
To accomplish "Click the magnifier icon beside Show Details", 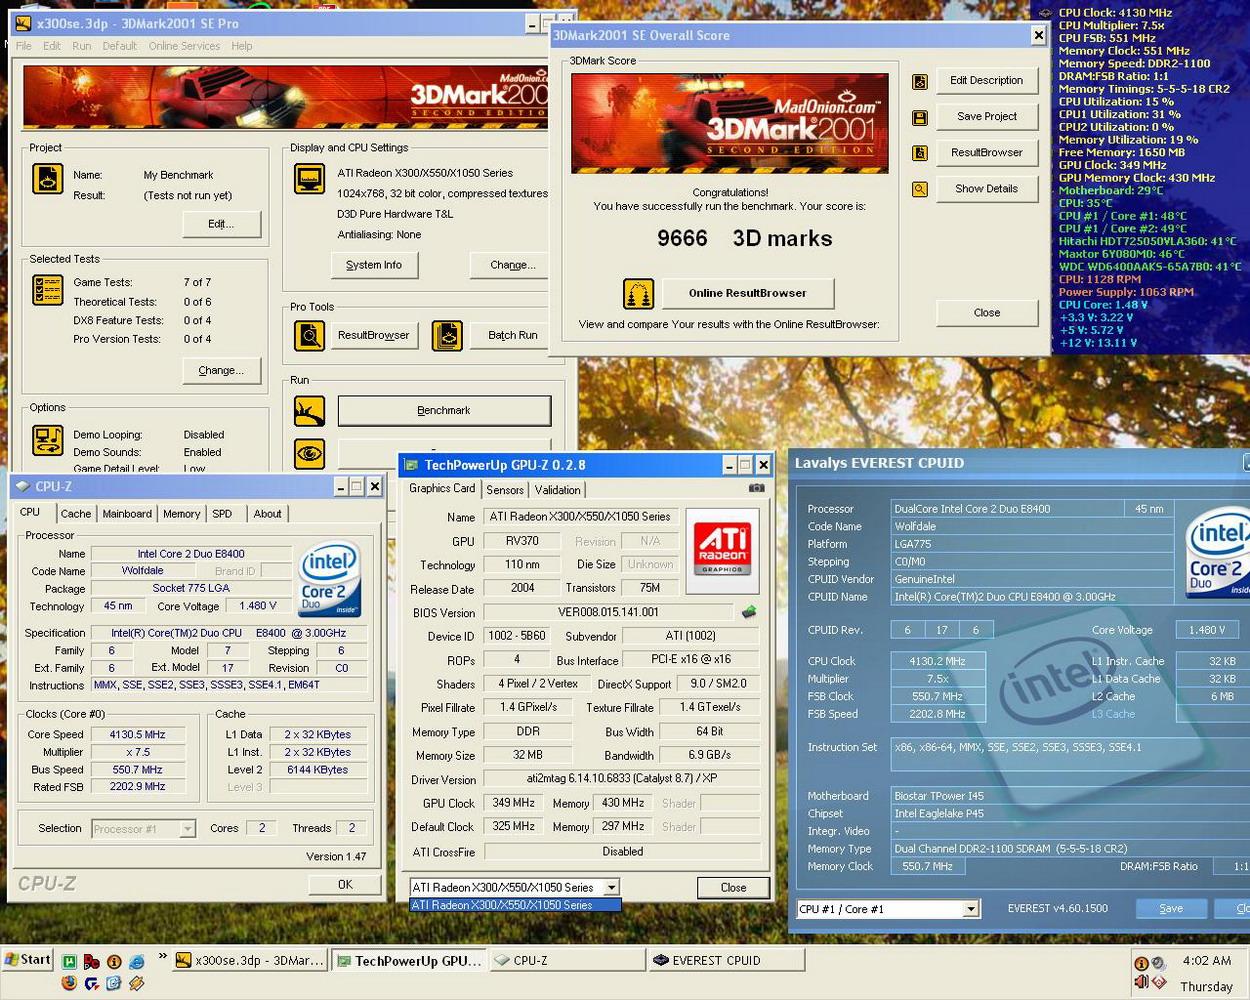I will [920, 189].
